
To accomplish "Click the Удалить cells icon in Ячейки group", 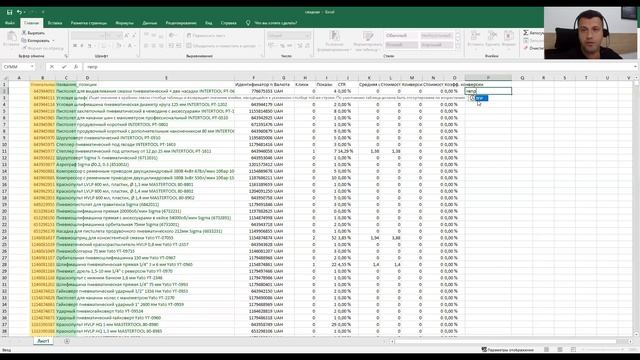I will tap(492, 37).
